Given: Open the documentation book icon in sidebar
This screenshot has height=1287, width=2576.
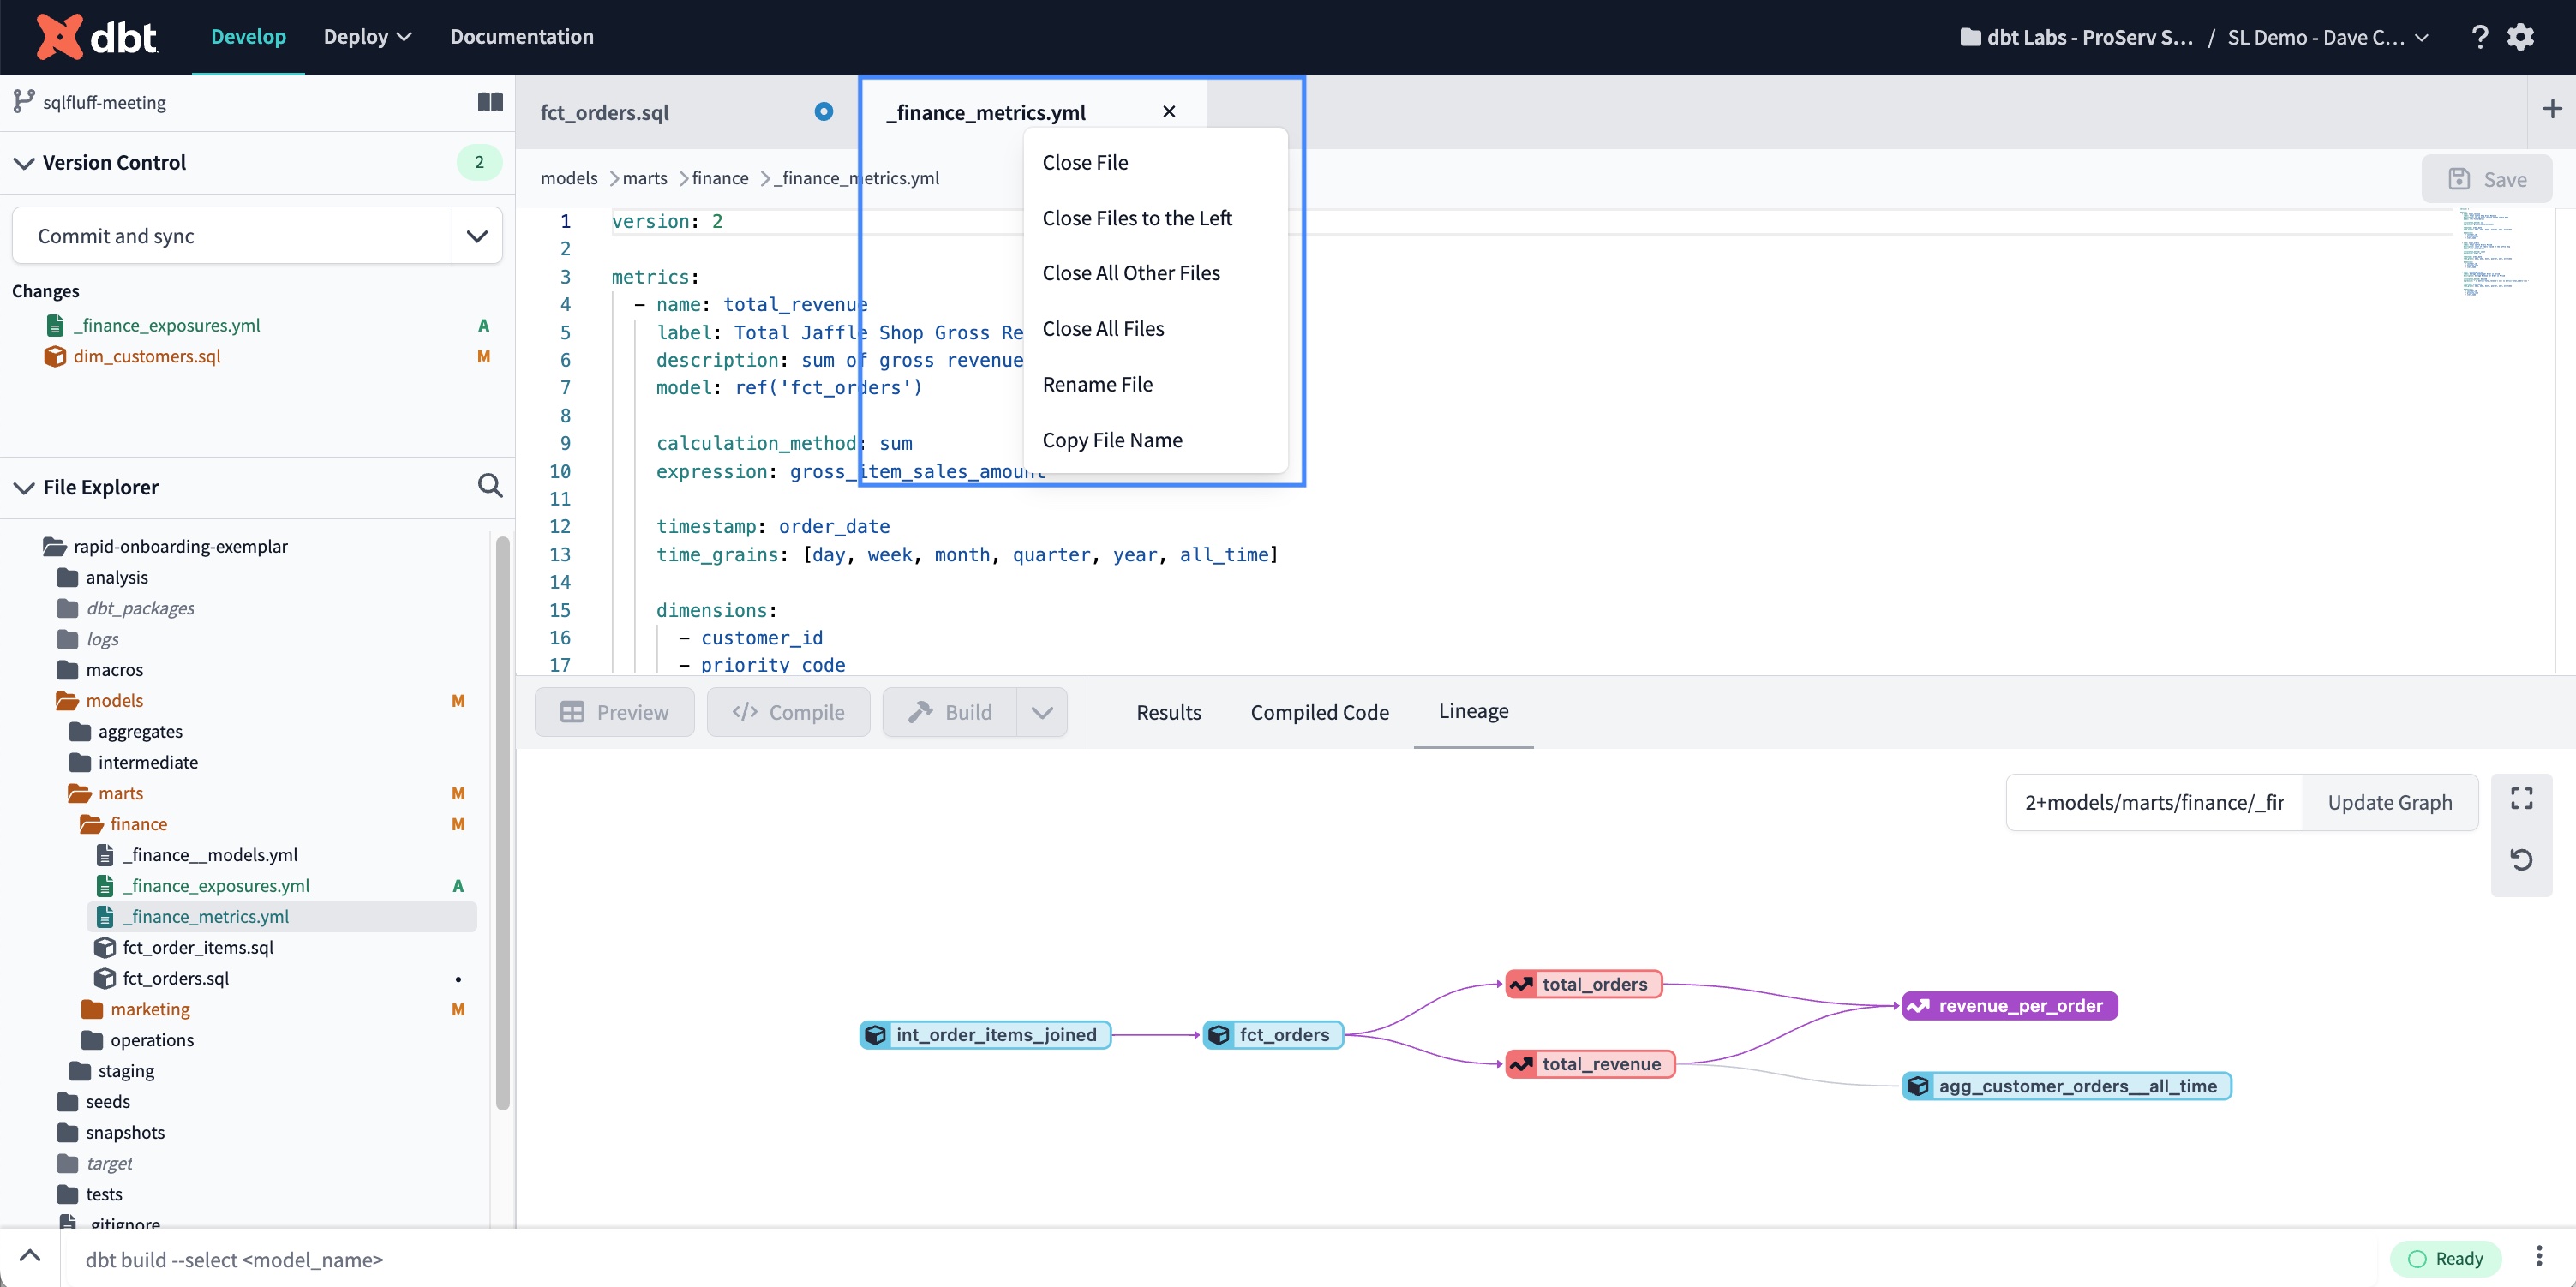Looking at the screenshot, I should [490, 102].
